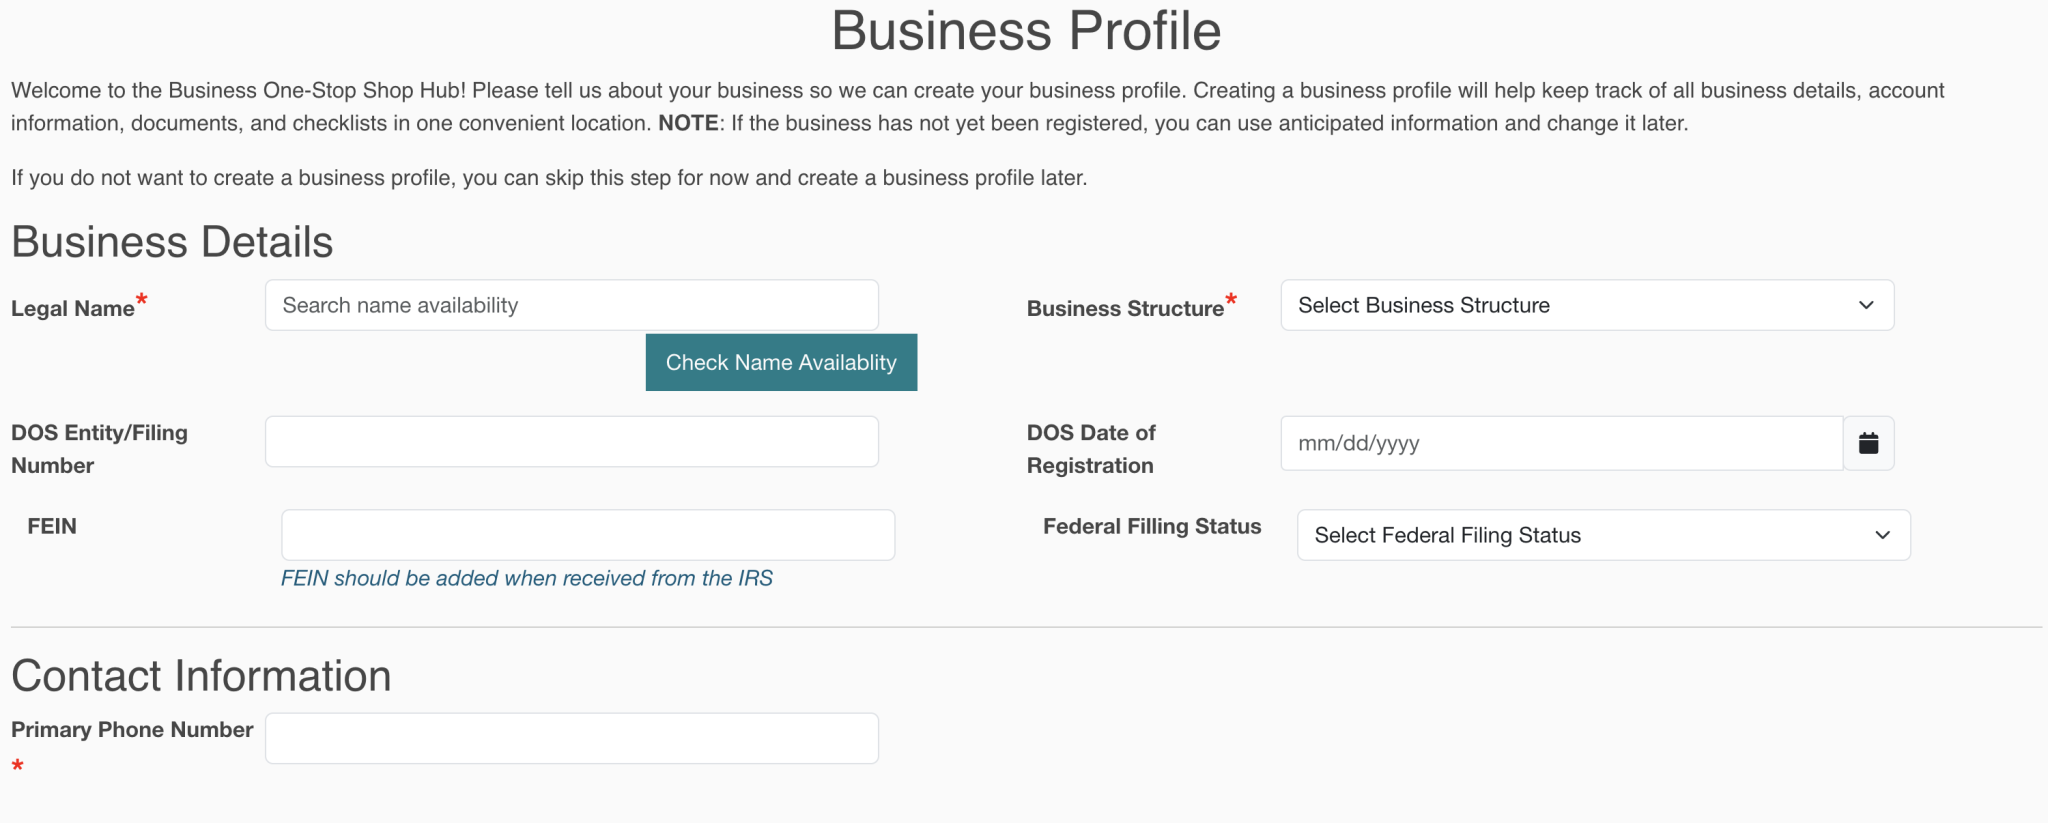2048x823 pixels.
Task: Click the Federal Filling Status label
Action: click(1150, 526)
